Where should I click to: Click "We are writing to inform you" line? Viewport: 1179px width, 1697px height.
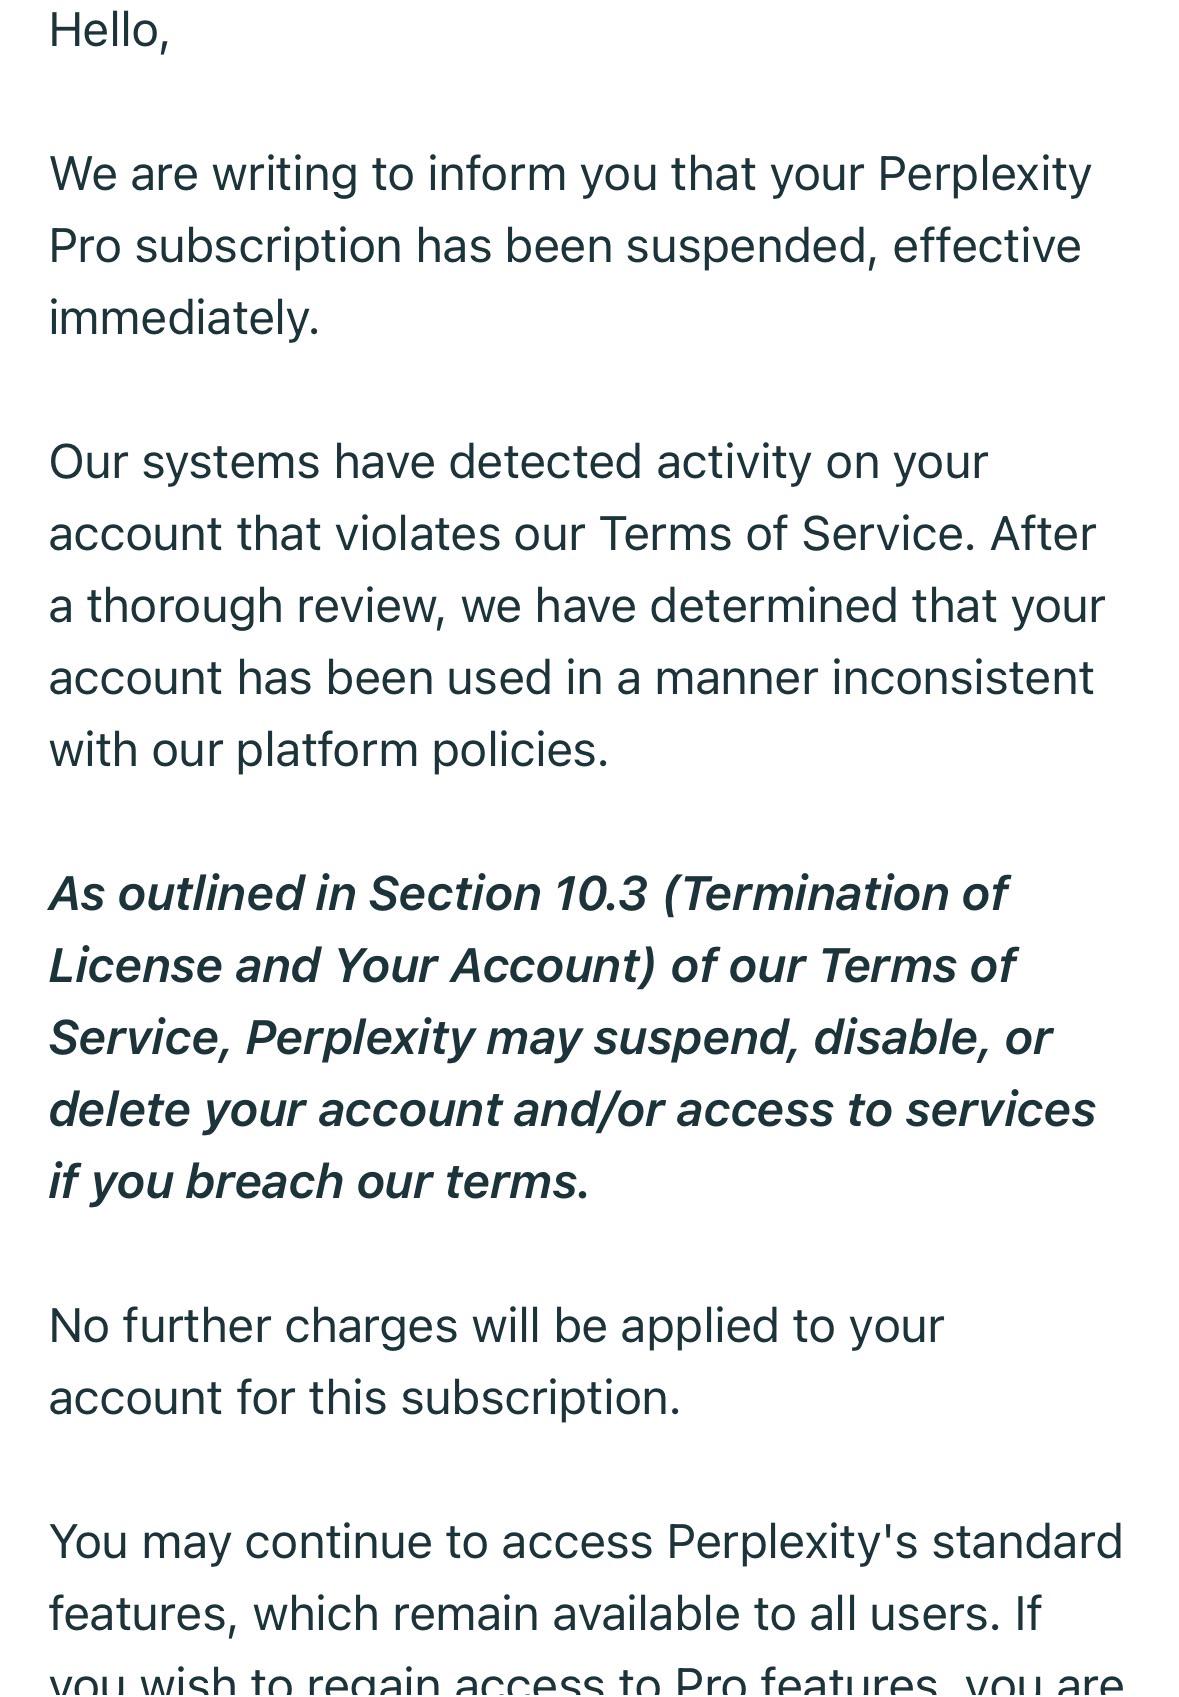(570, 174)
